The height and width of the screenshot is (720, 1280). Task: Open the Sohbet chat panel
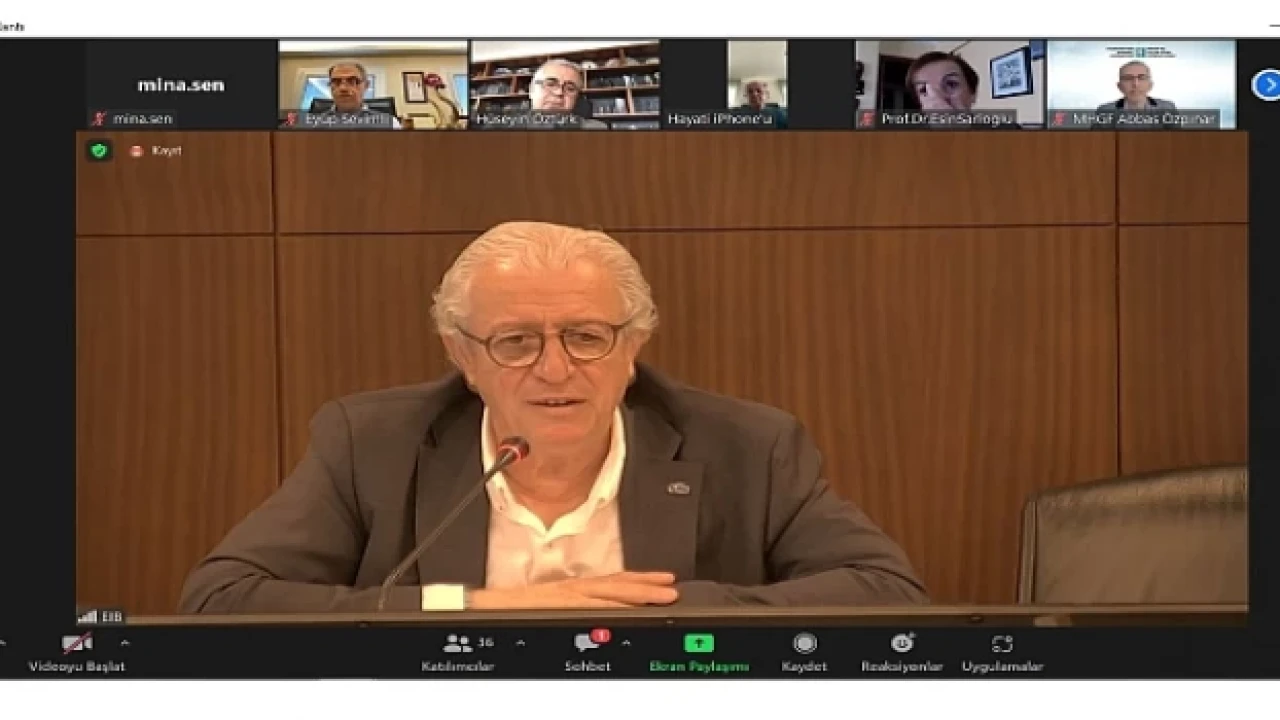point(587,644)
